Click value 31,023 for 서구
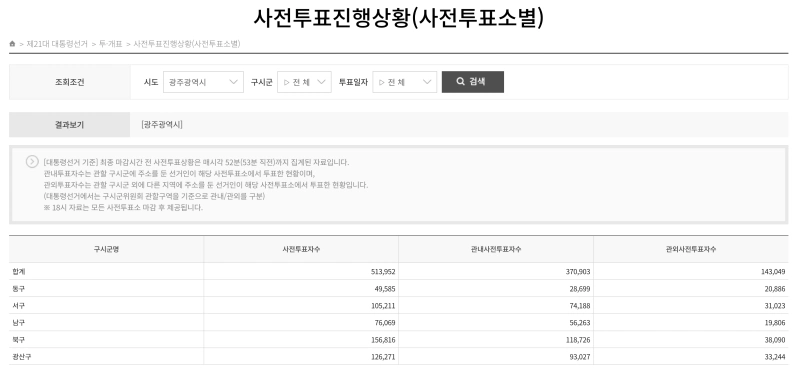 (774, 306)
